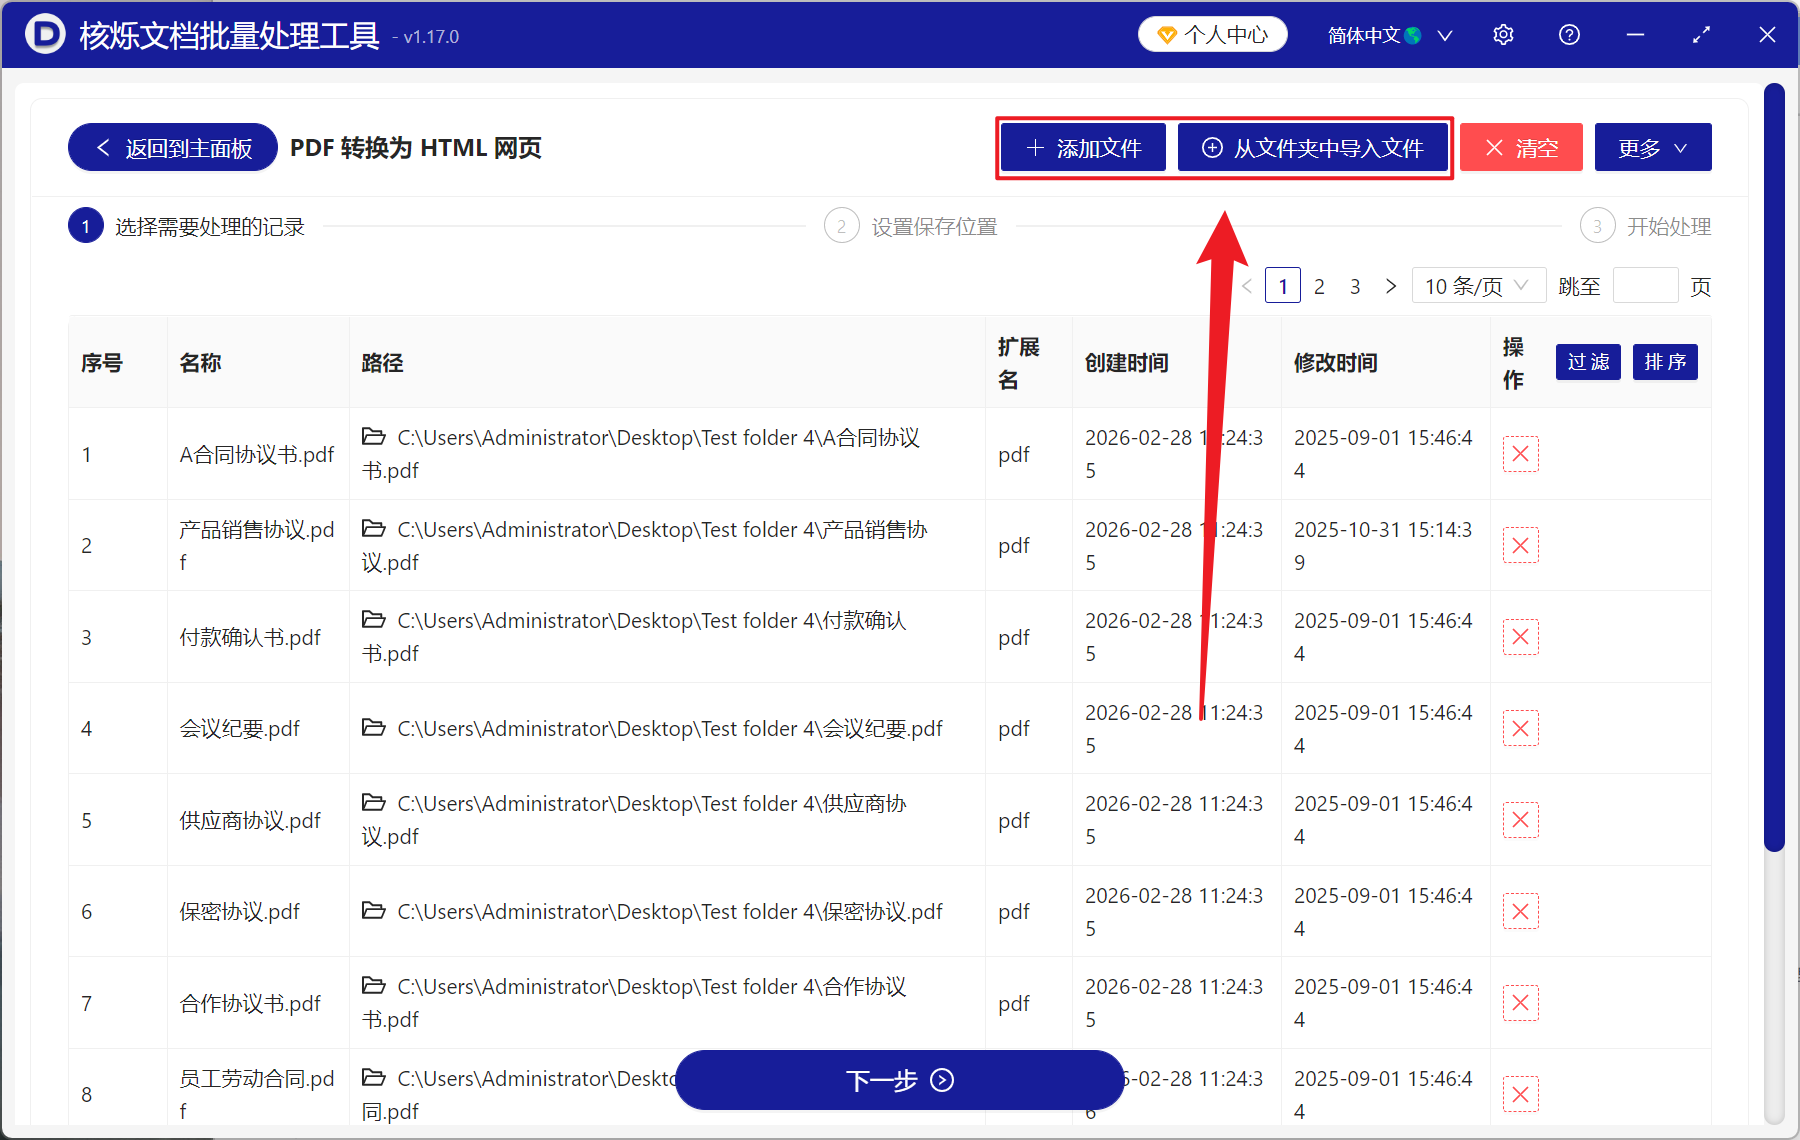Click 排序 to sort the records

pyautogui.click(x=1664, y=362)
